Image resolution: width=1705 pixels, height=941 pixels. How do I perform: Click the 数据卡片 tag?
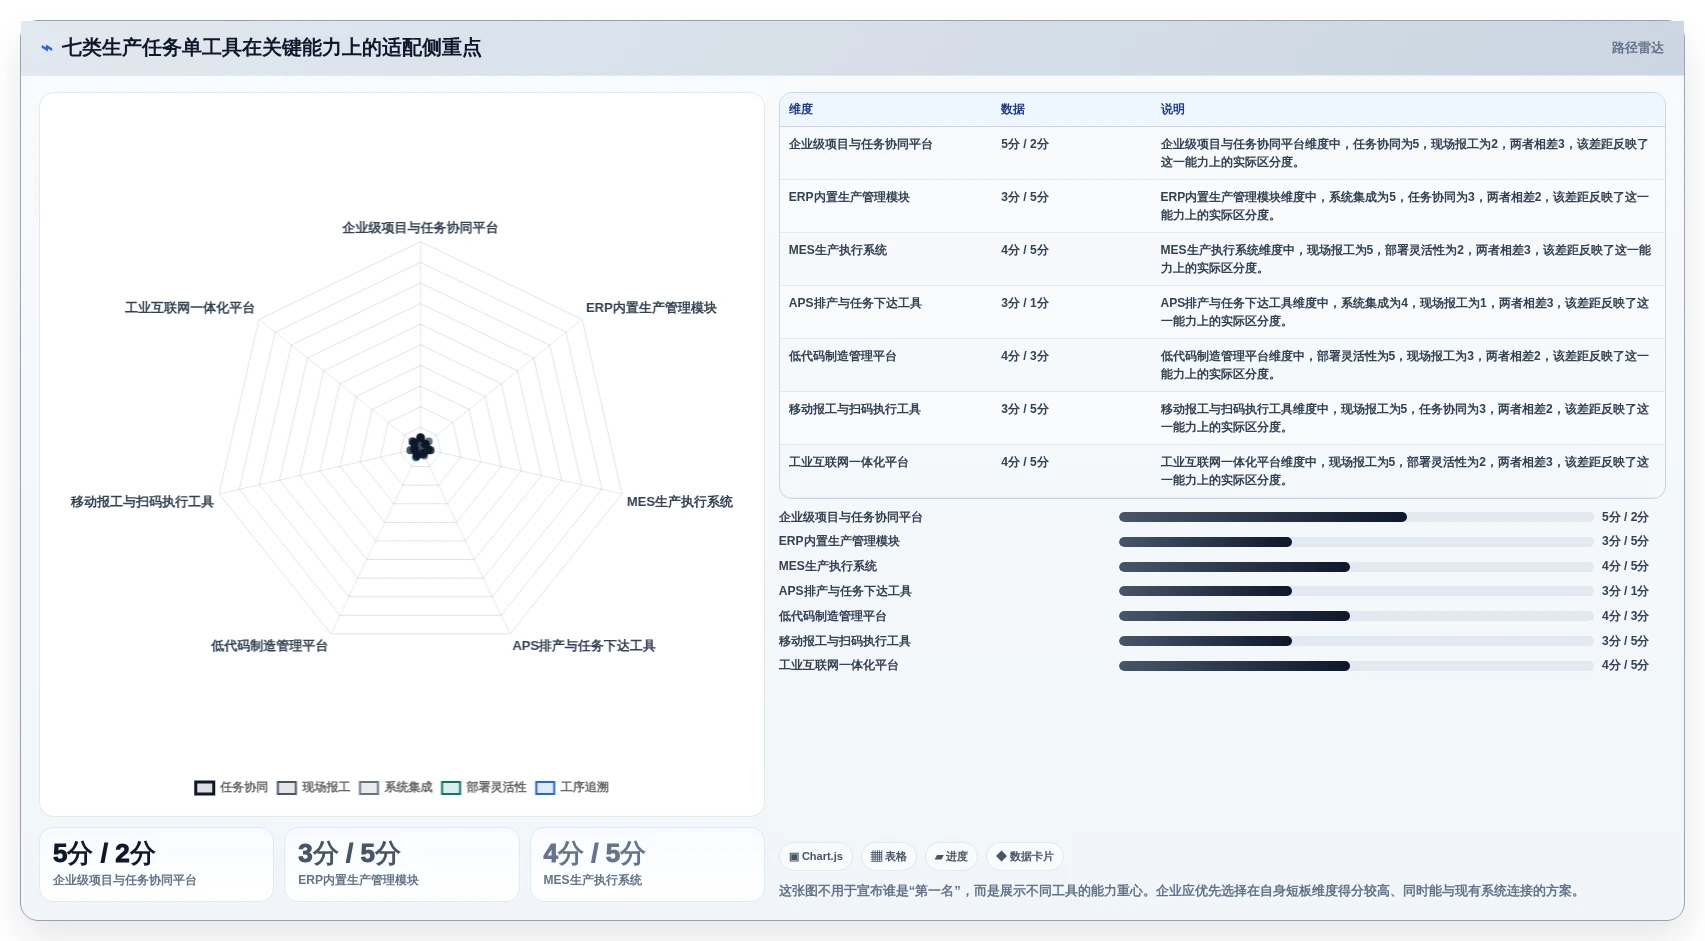pyautogui.click(x=1025, y=857)
